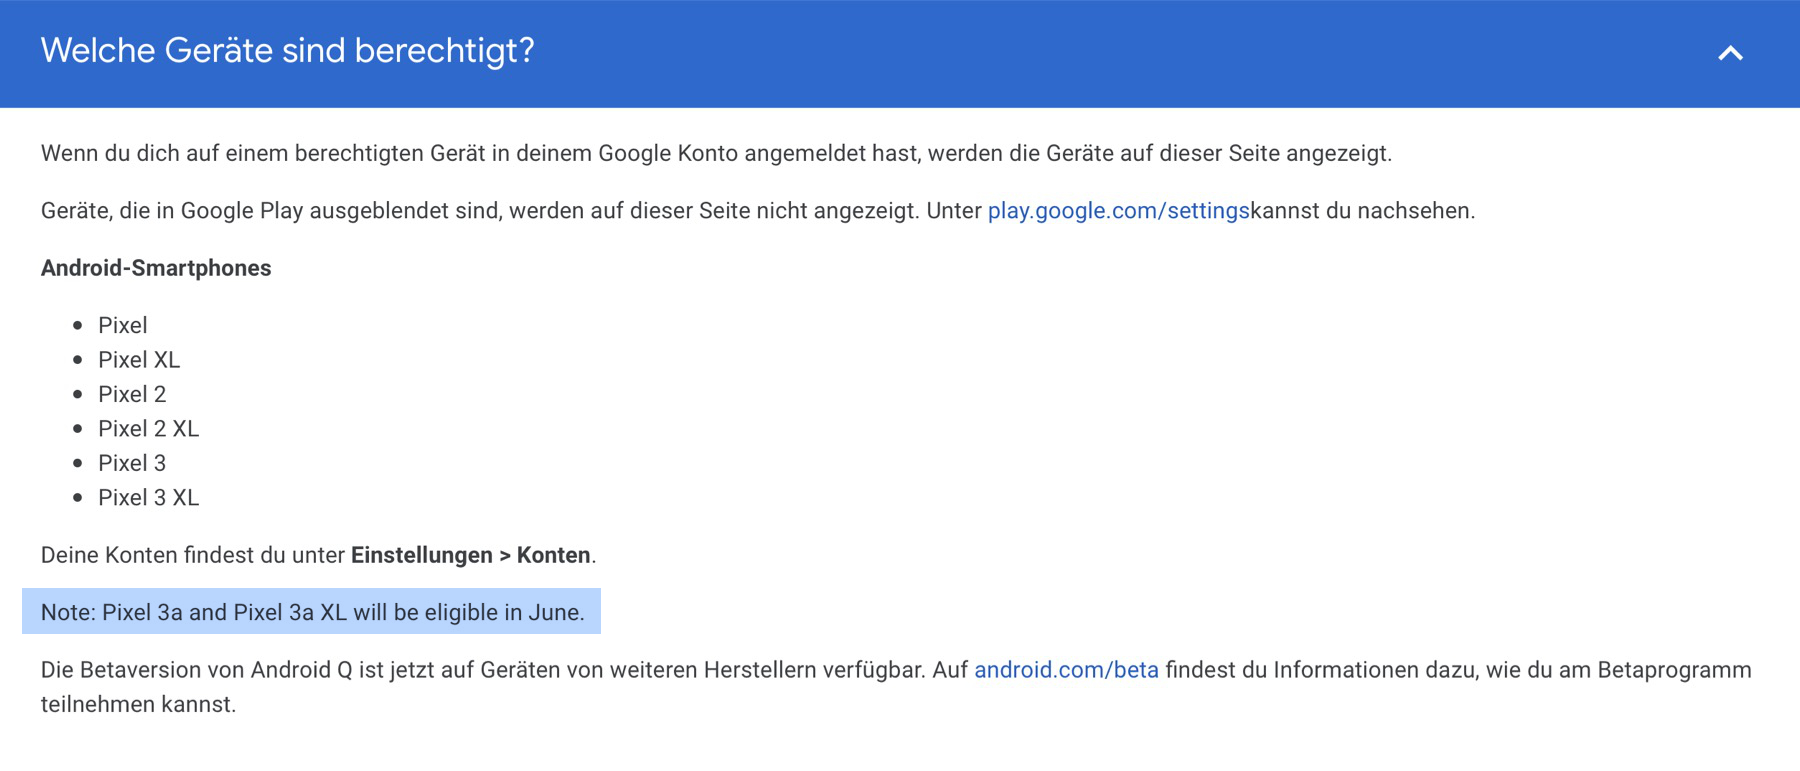Select the "Pixel XL" list entry
The width and height of the screenshot is (1800, 771).
click(139, 360)
